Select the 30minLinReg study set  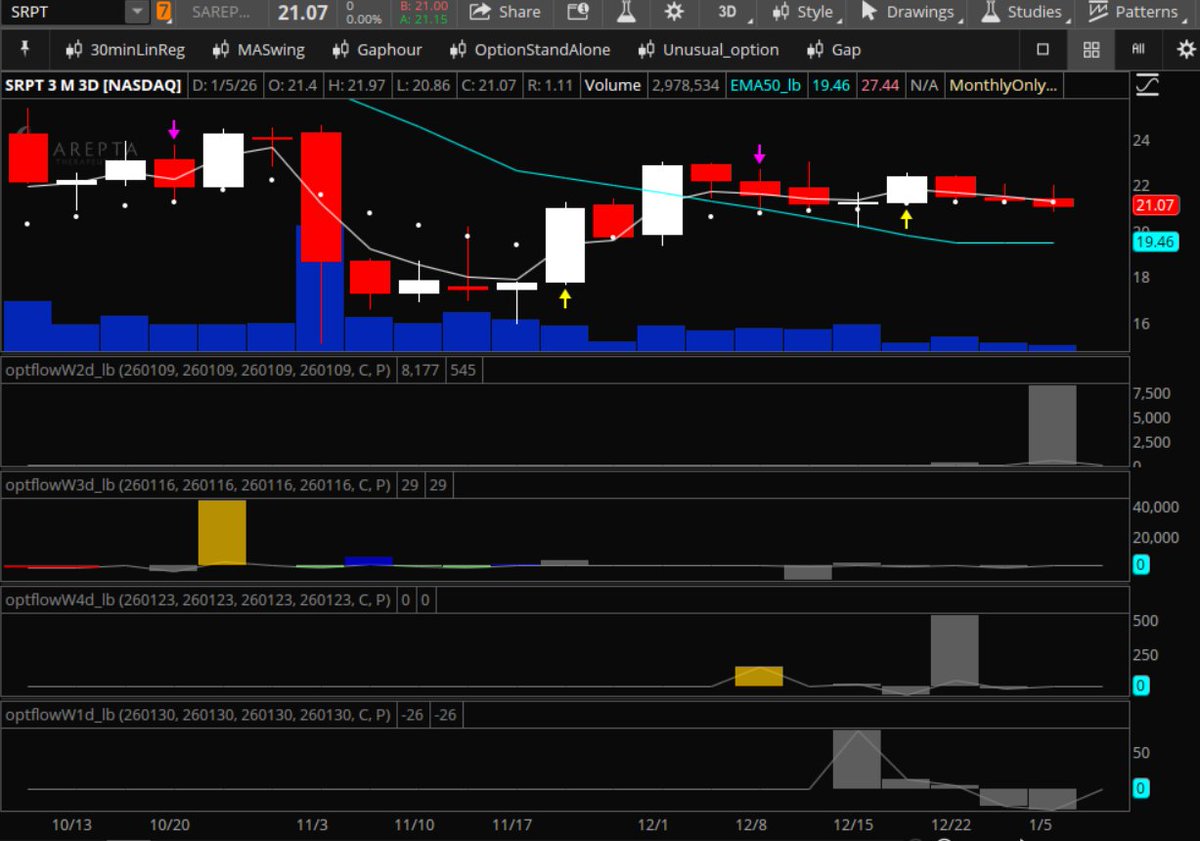click(x=125, y=50)
